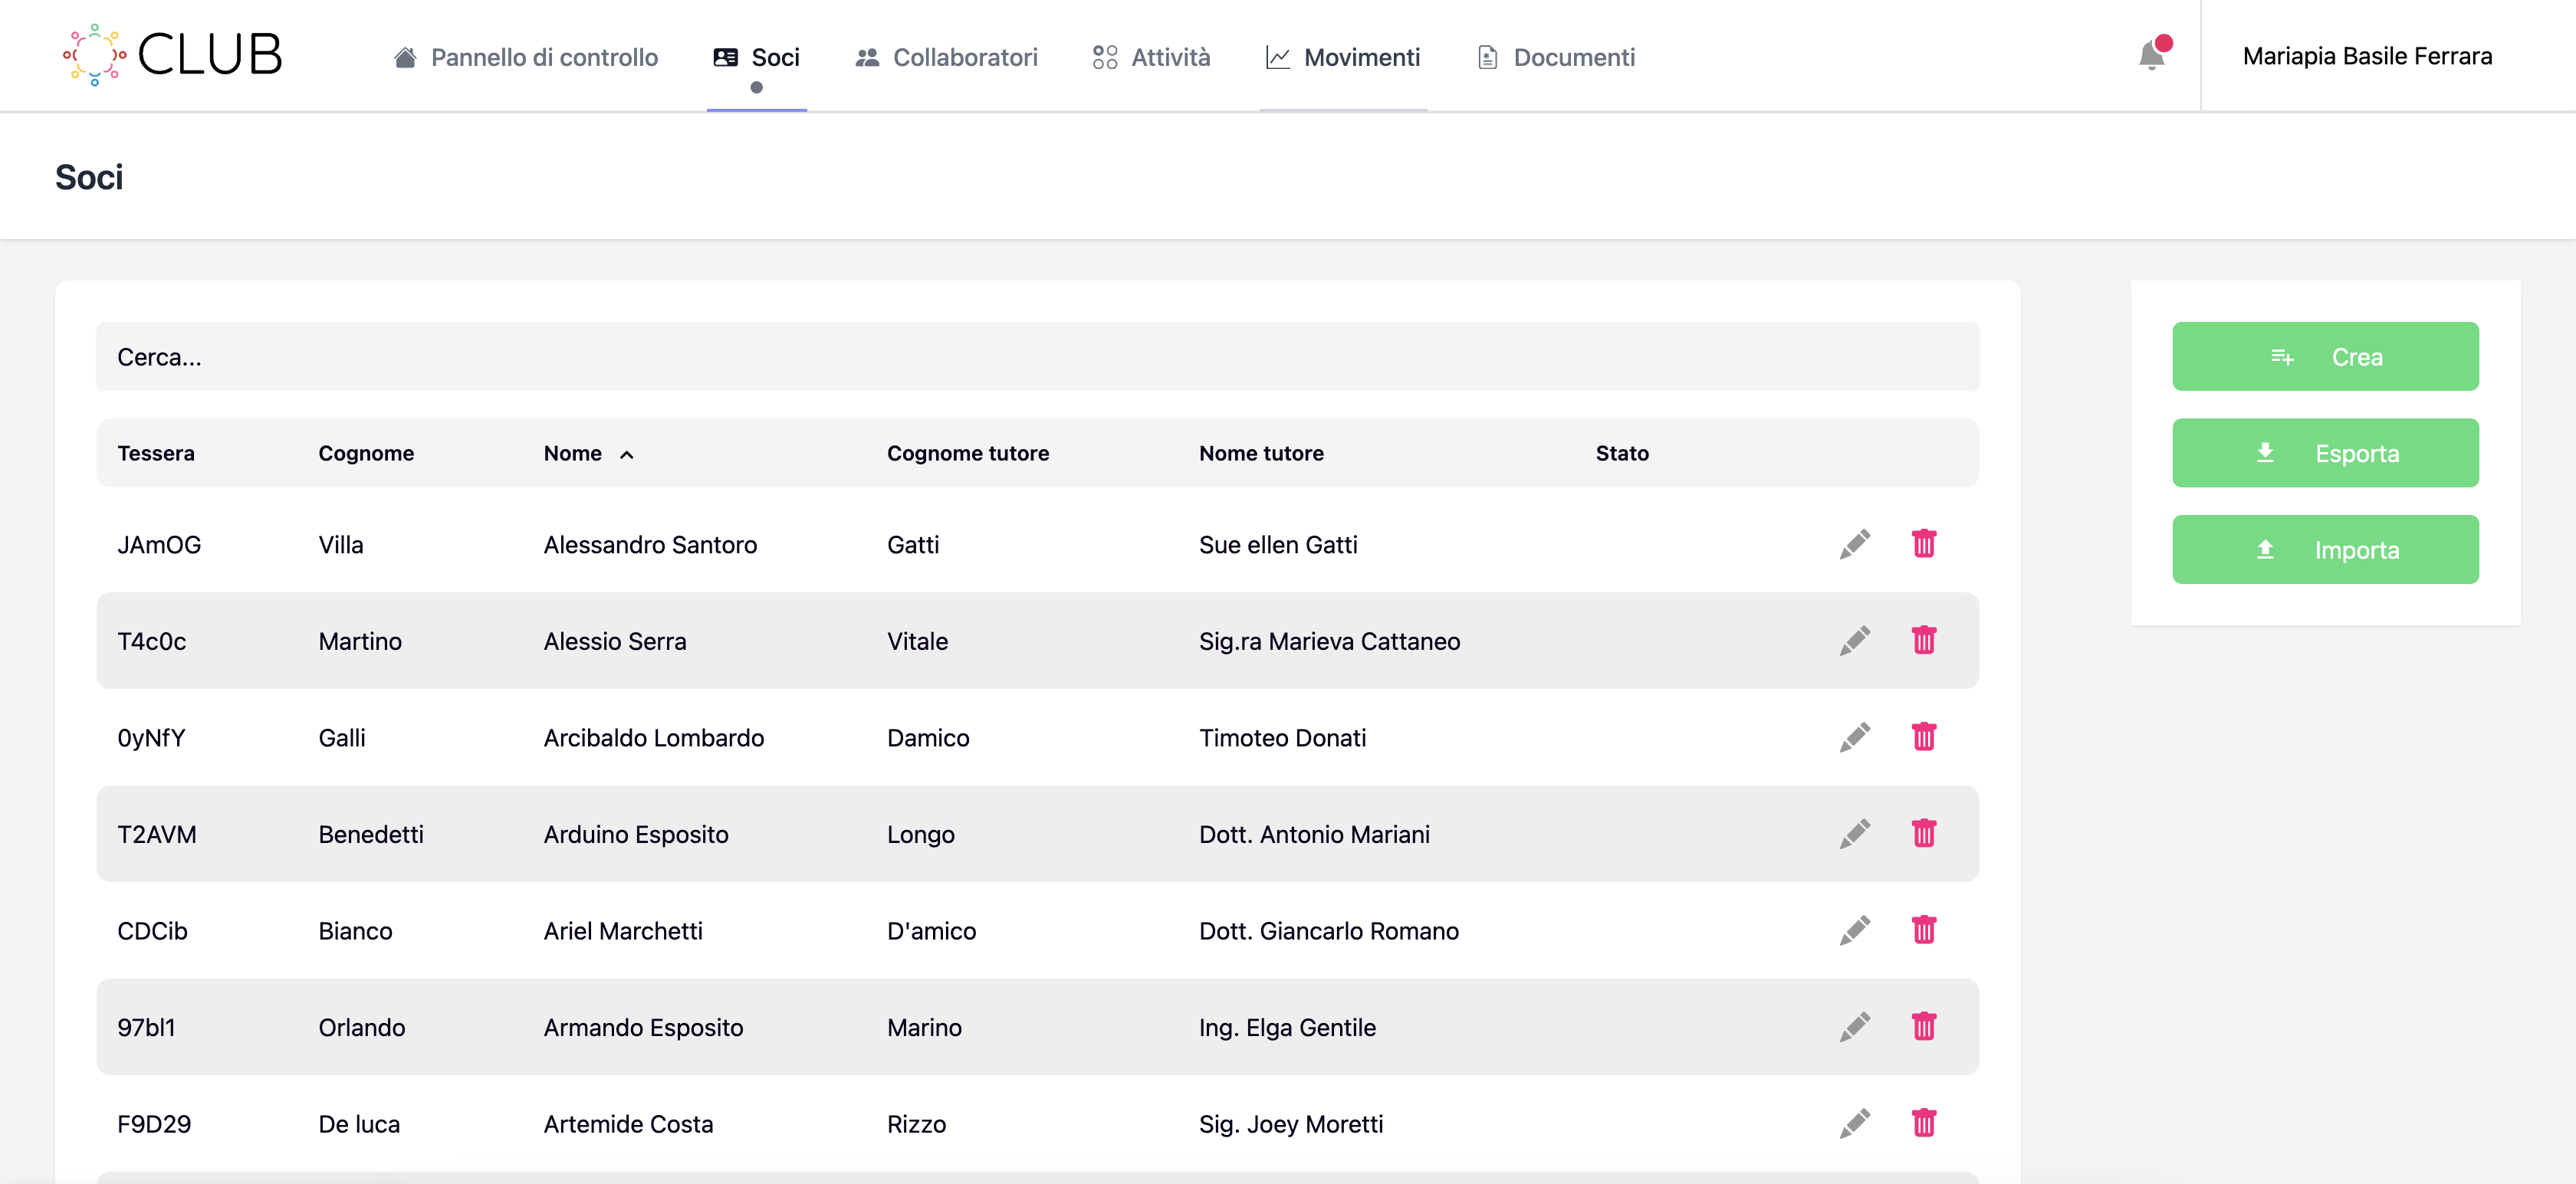Click tutor name Dott. Antonio Mariani

pyautogui.click(x=1314, y=834)
